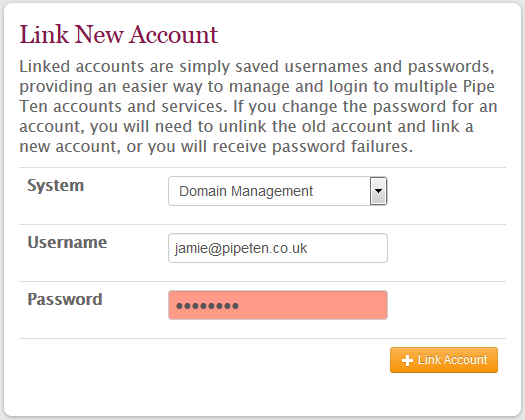The height and width of the screenshot is (420, 525).
Task: Click the masked password dots
Action: tap(207, 305)
